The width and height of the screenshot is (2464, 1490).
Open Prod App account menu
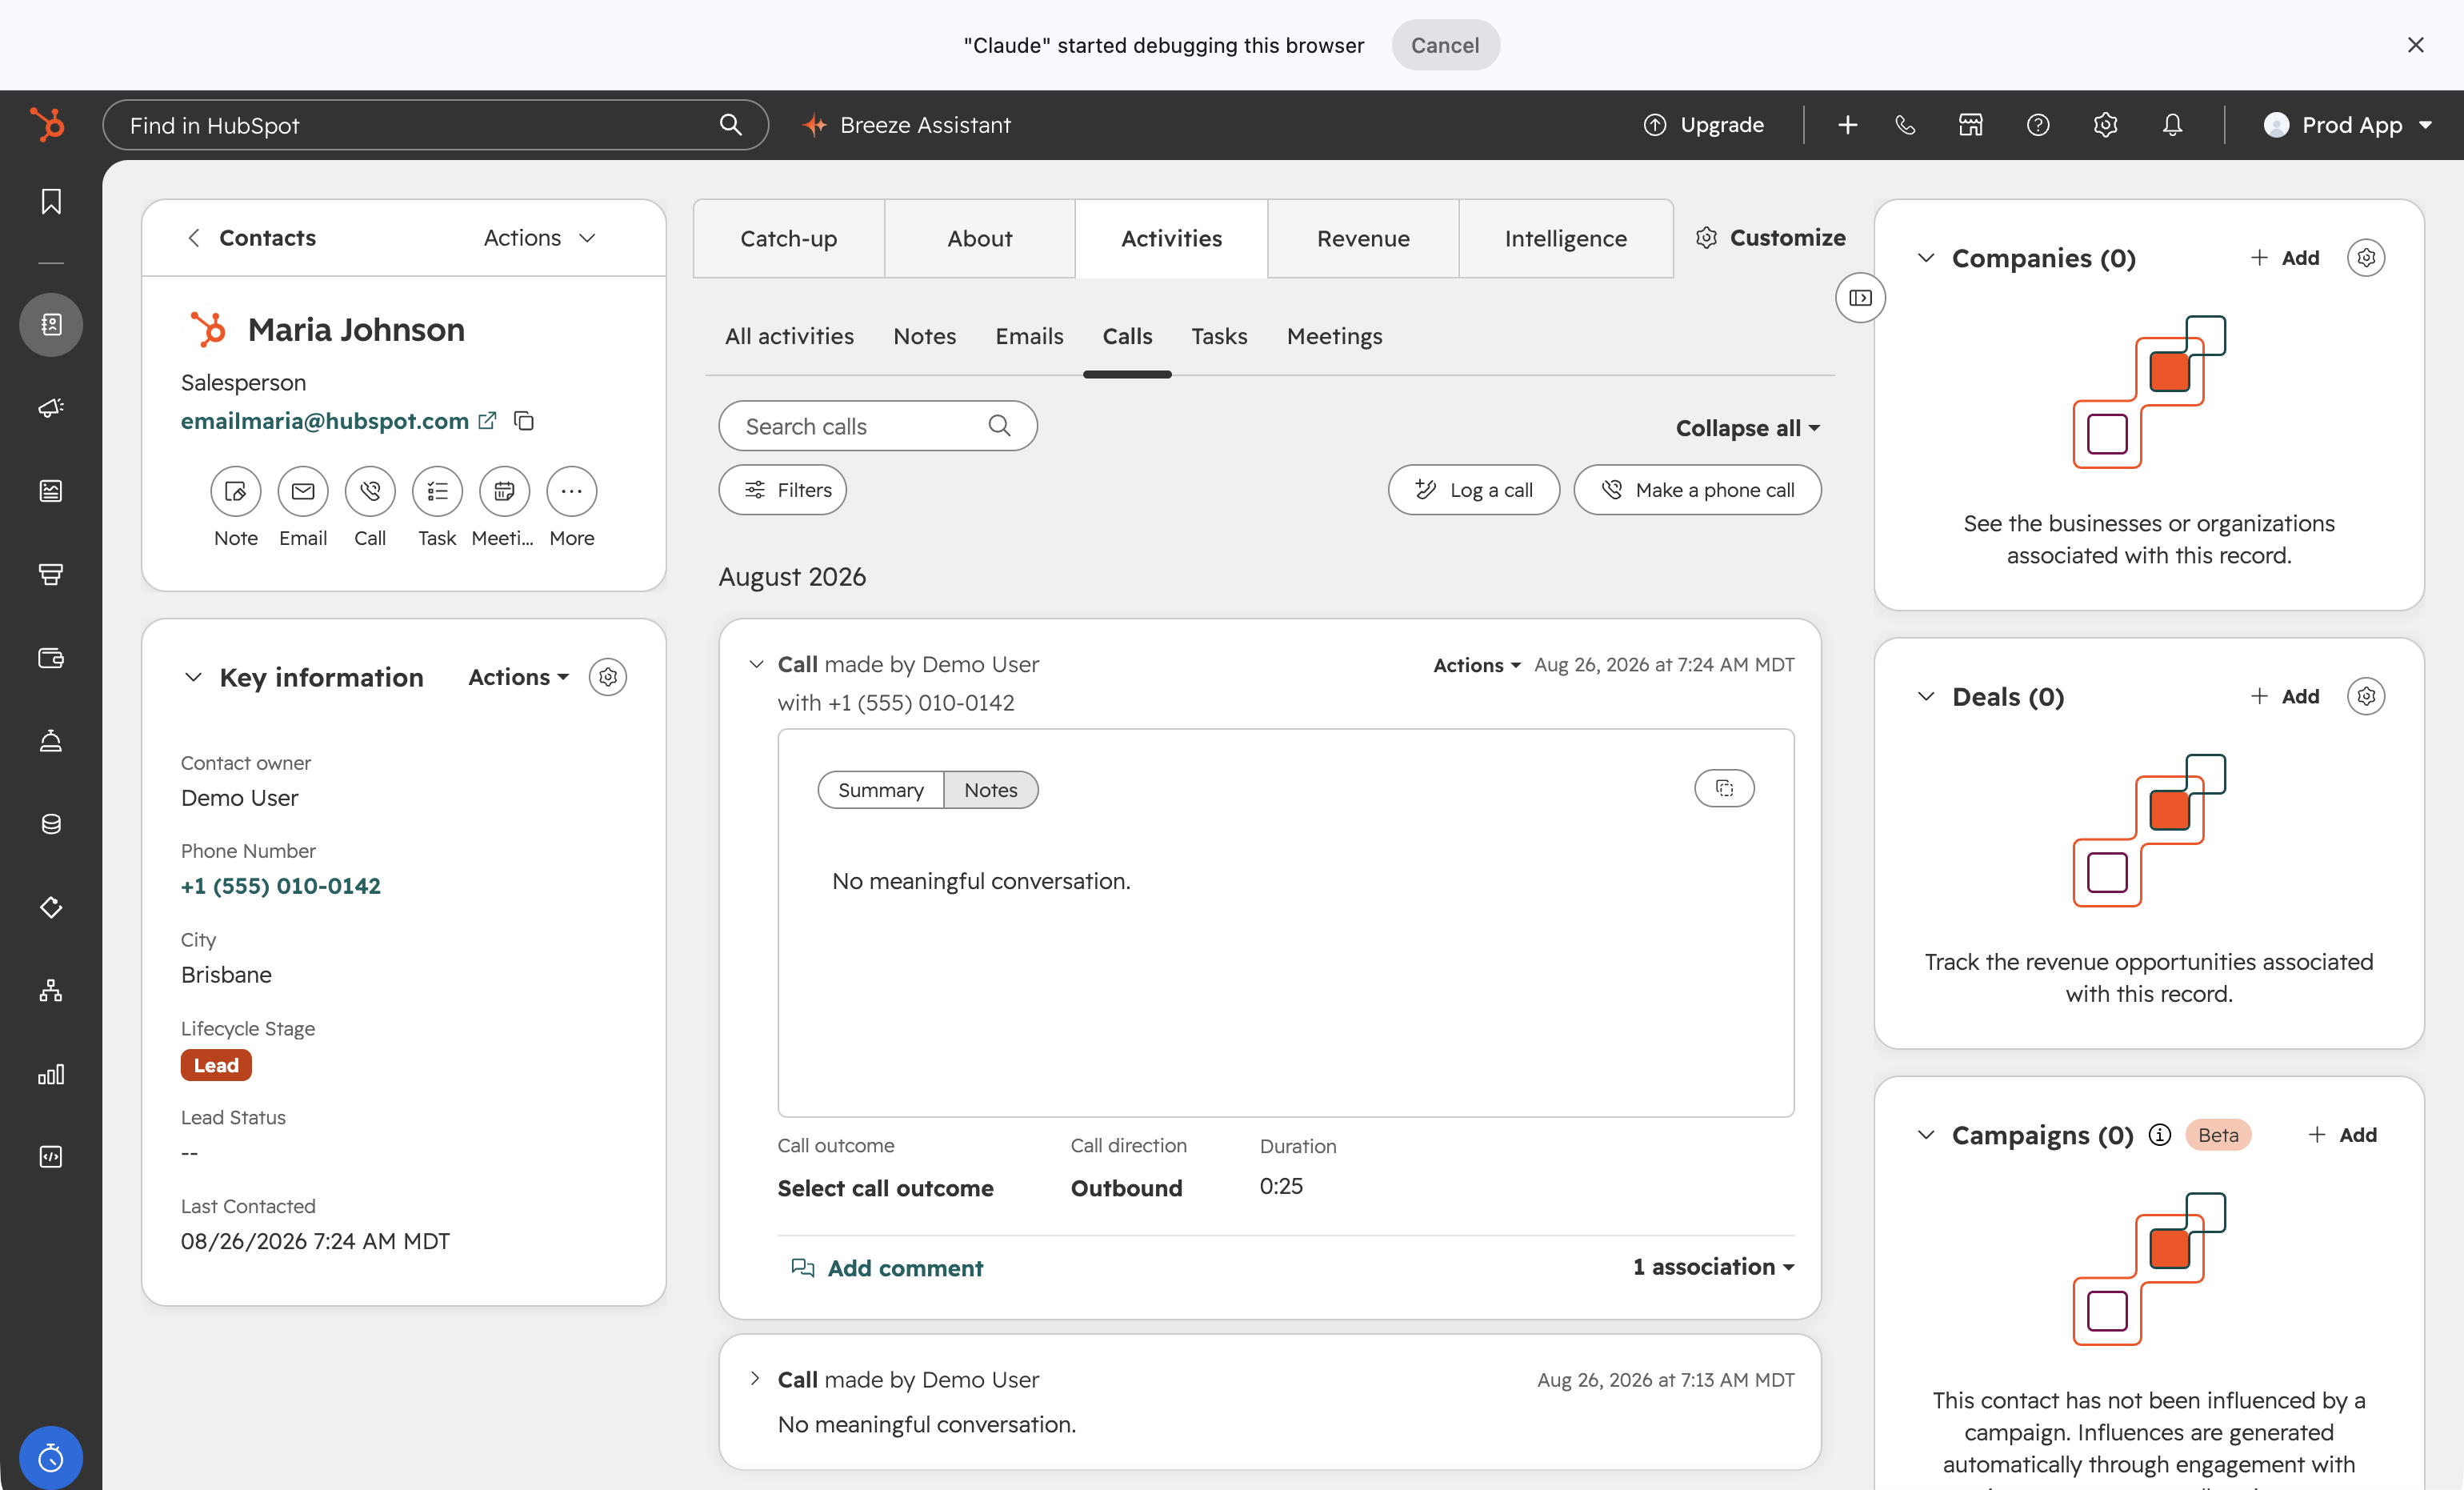tap(2347, 125)
